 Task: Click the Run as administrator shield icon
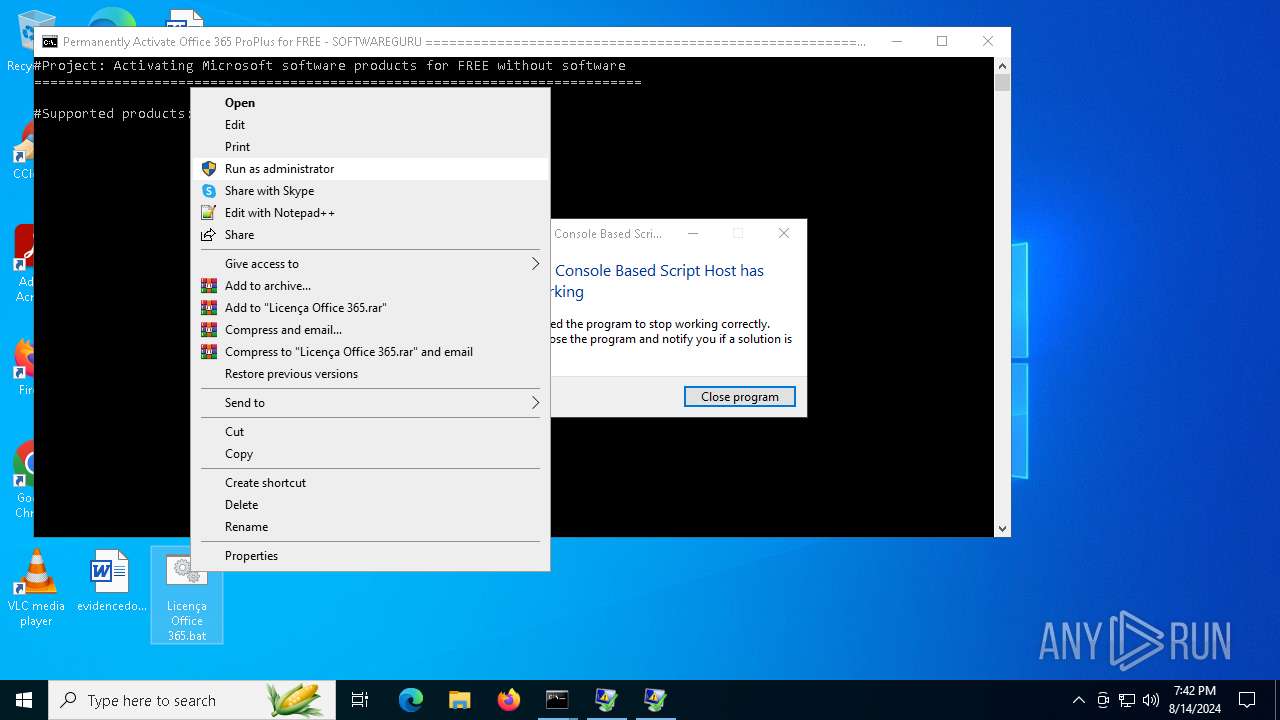[x=208, y=169]
